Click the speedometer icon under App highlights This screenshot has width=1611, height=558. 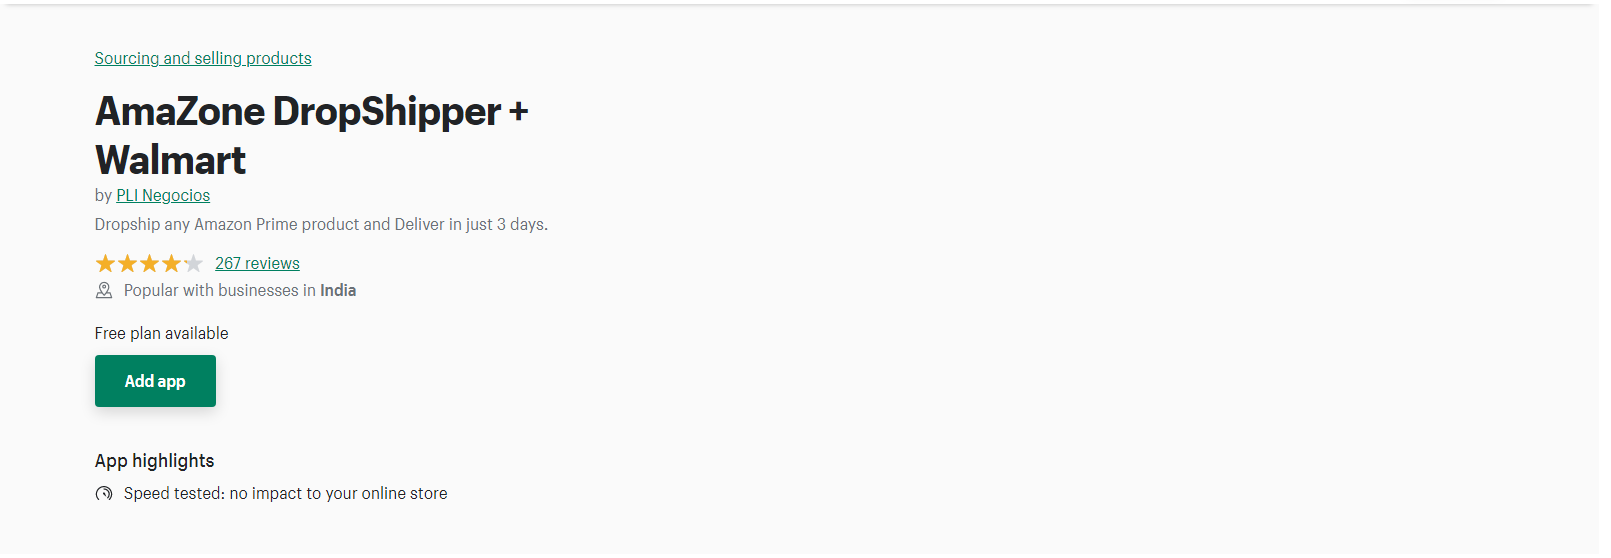(x=104, y=494)
